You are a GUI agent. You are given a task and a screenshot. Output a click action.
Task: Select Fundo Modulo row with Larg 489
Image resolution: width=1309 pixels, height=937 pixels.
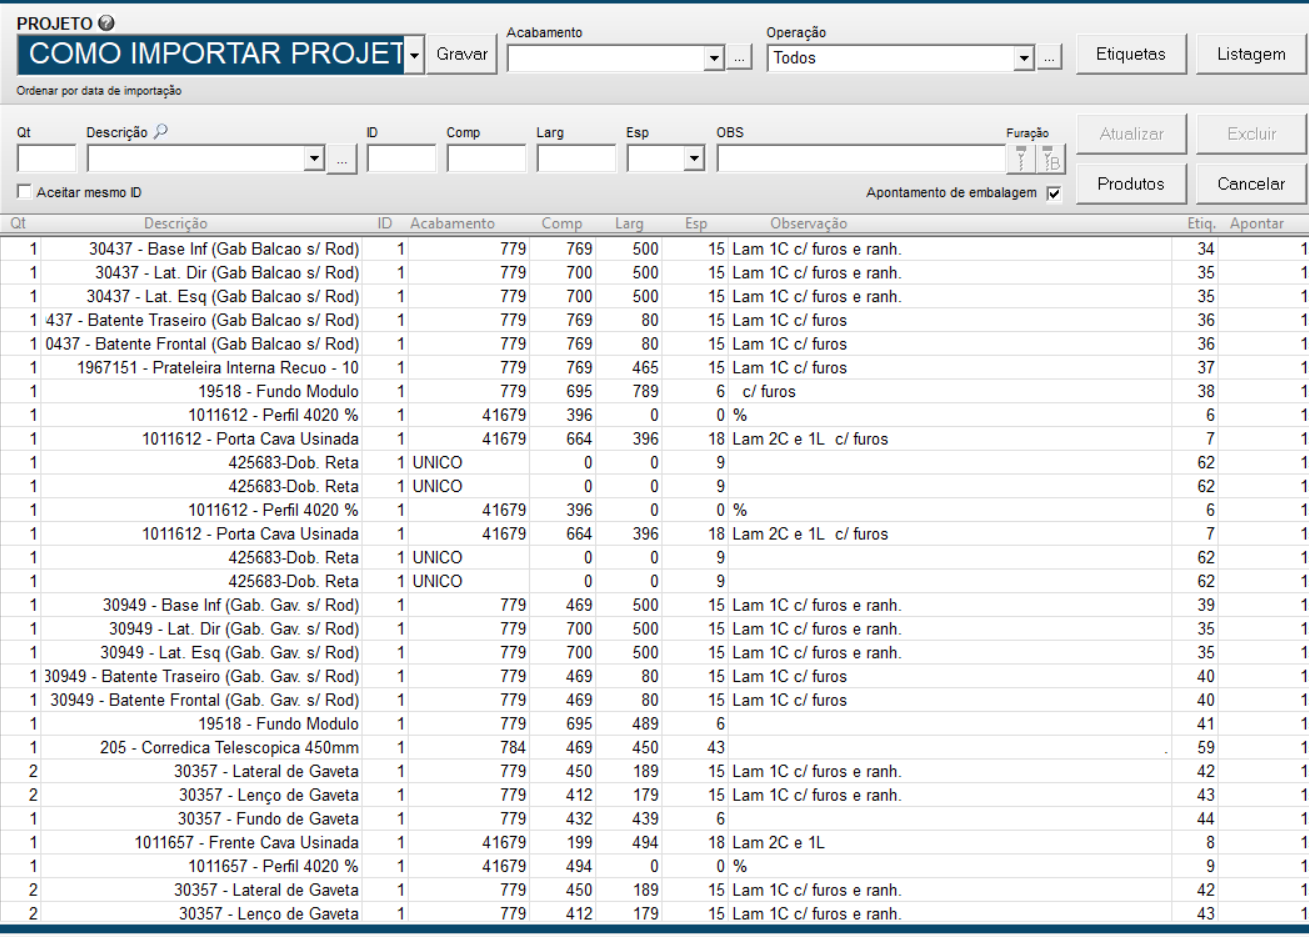tap(654, 724)
